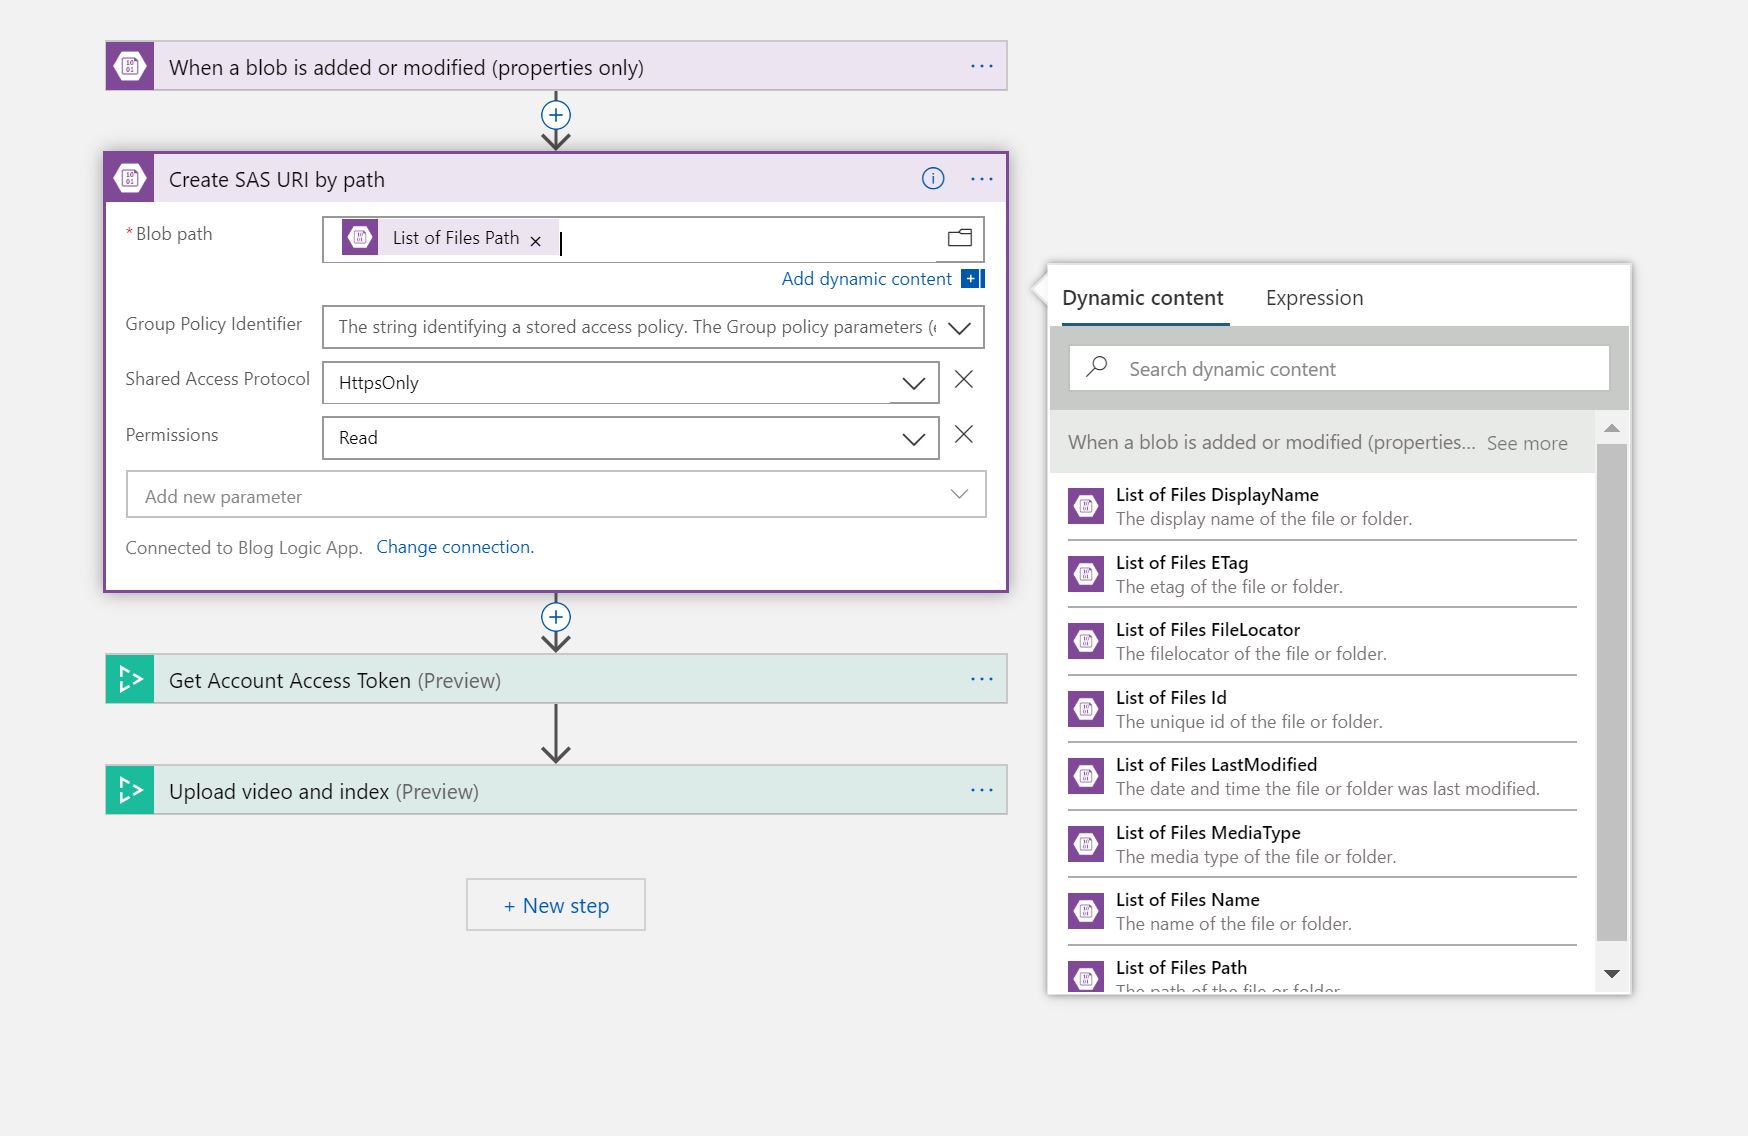Select List of Files MediaType

[1322, 844]
